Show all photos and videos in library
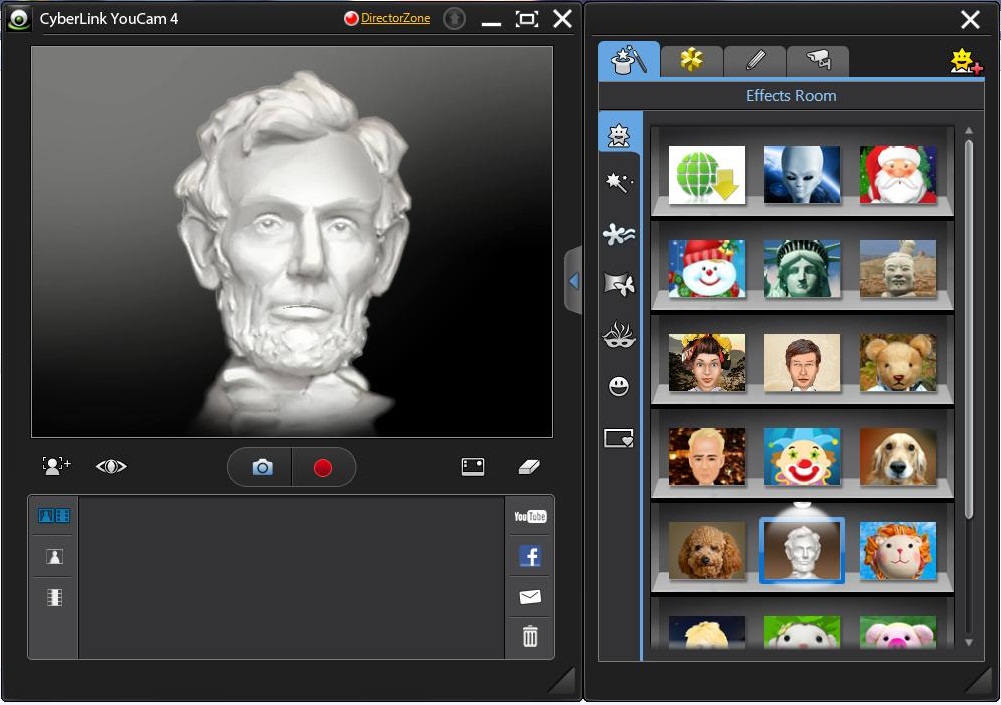The width and height of the screenshot is (1001, 705). 54,515
